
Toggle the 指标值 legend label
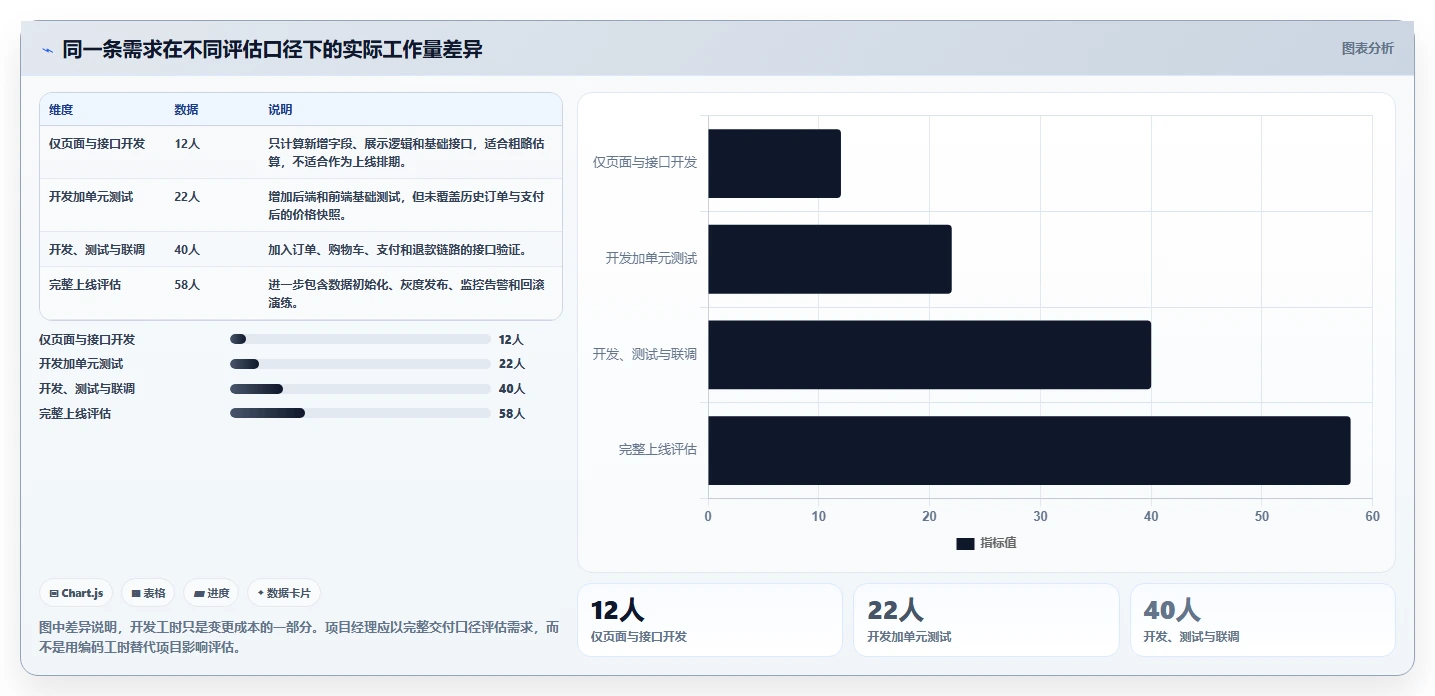(x=998, y=543)
